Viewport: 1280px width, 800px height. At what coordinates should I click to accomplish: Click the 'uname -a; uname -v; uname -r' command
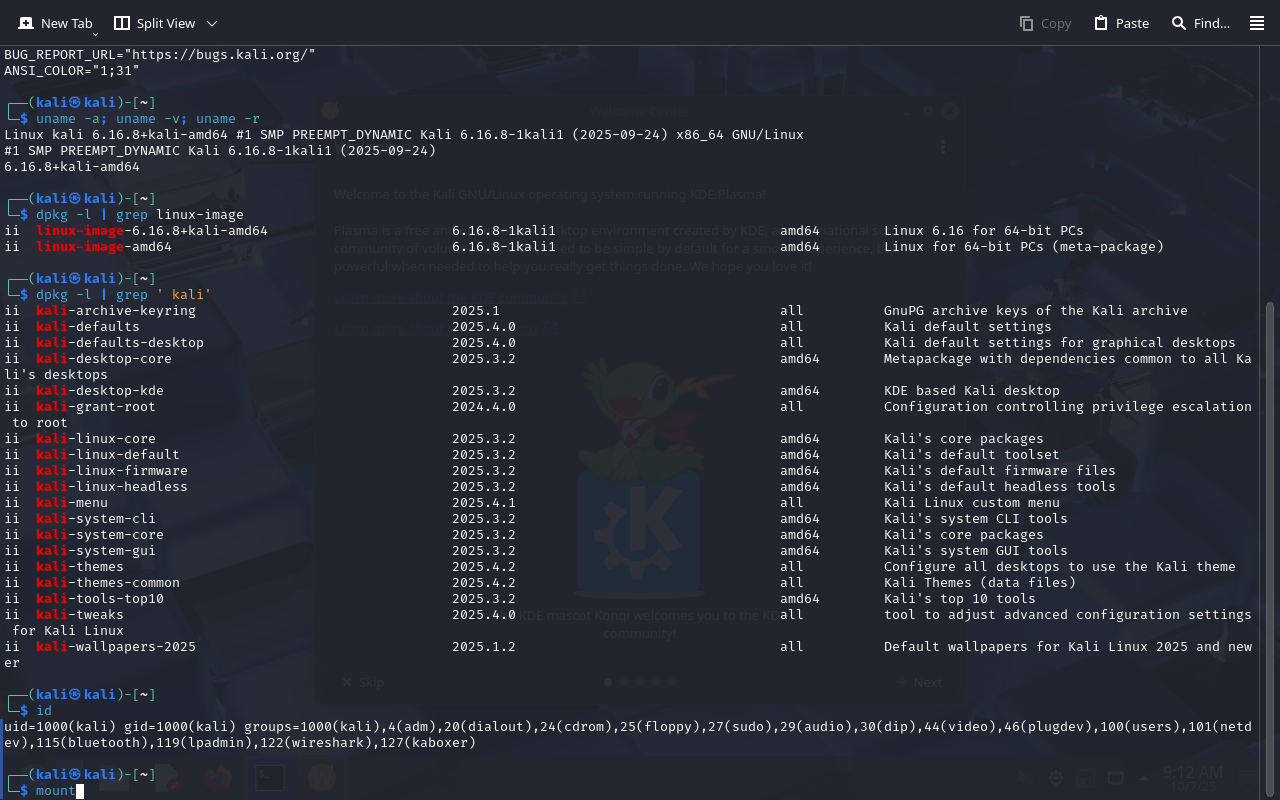pyautogui.click(x=148, y=119)
